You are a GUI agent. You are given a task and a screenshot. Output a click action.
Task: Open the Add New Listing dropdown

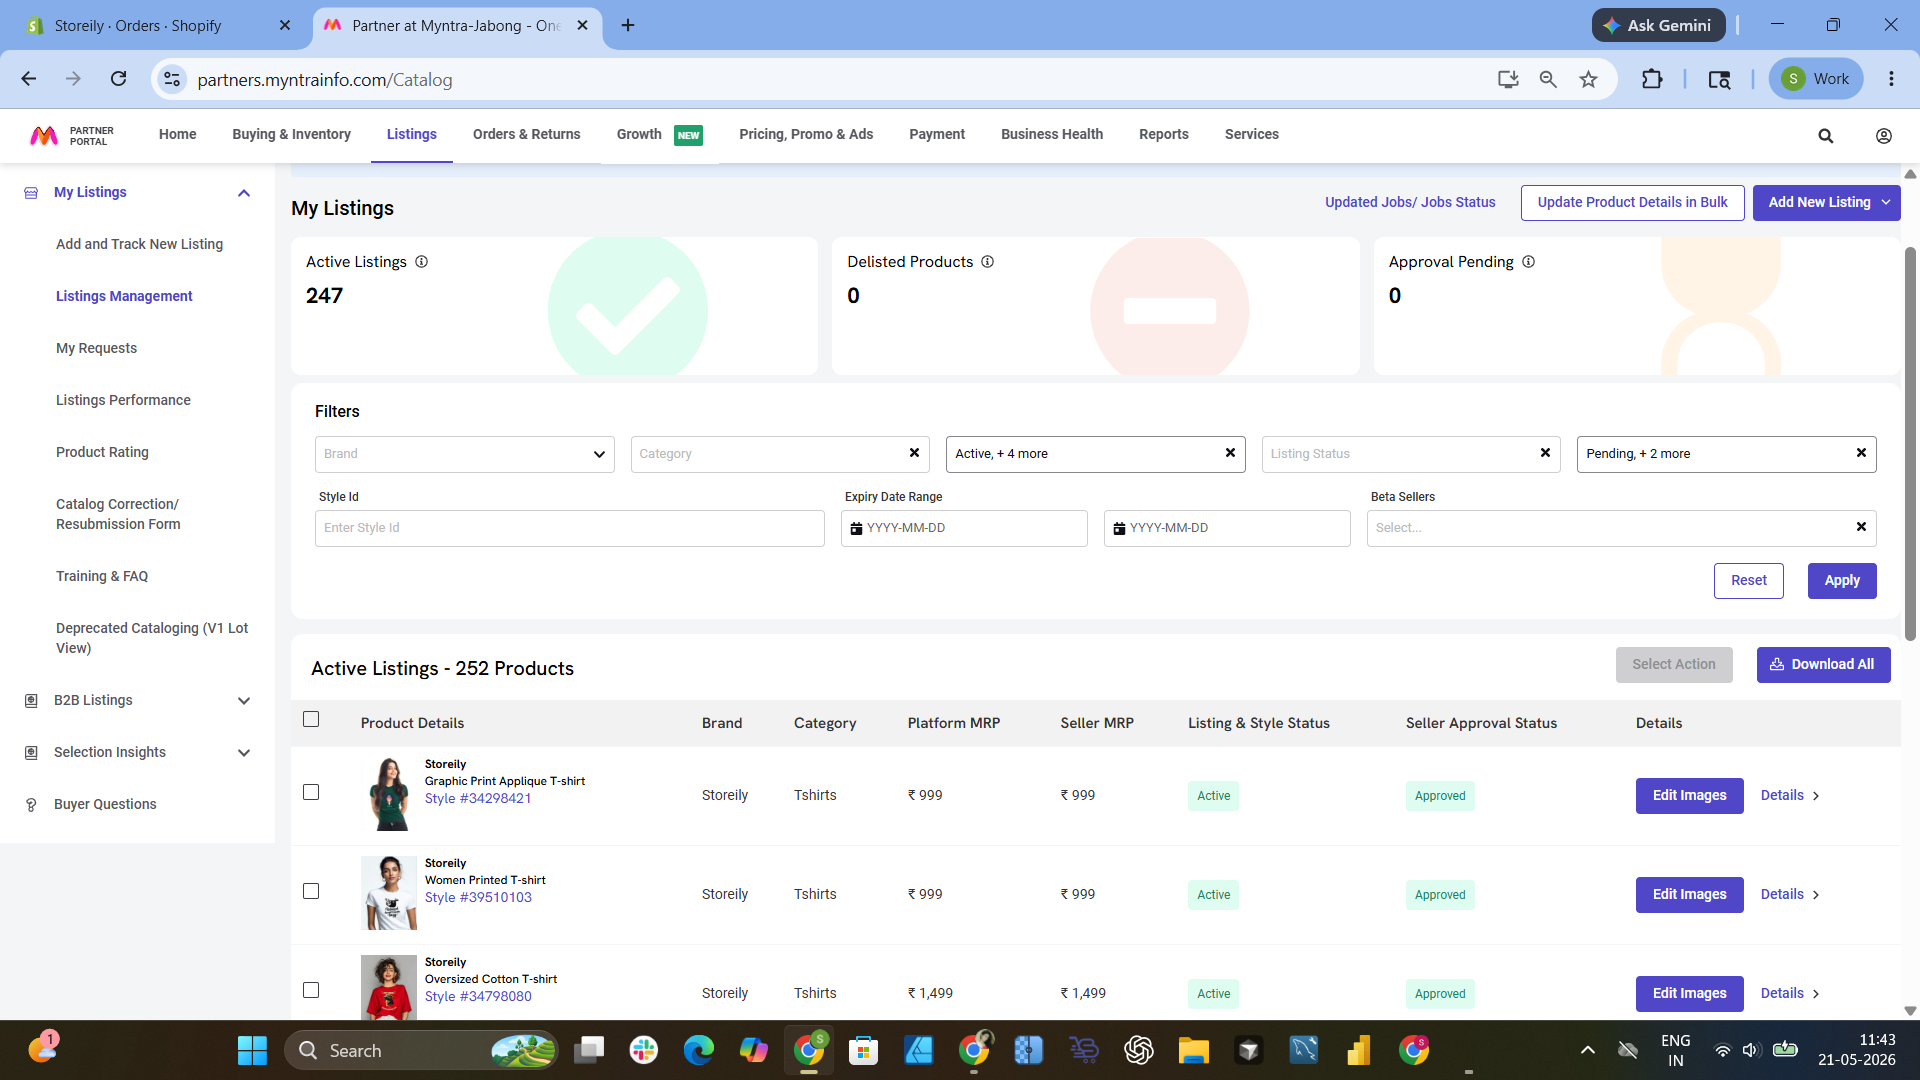(1826, 202)
